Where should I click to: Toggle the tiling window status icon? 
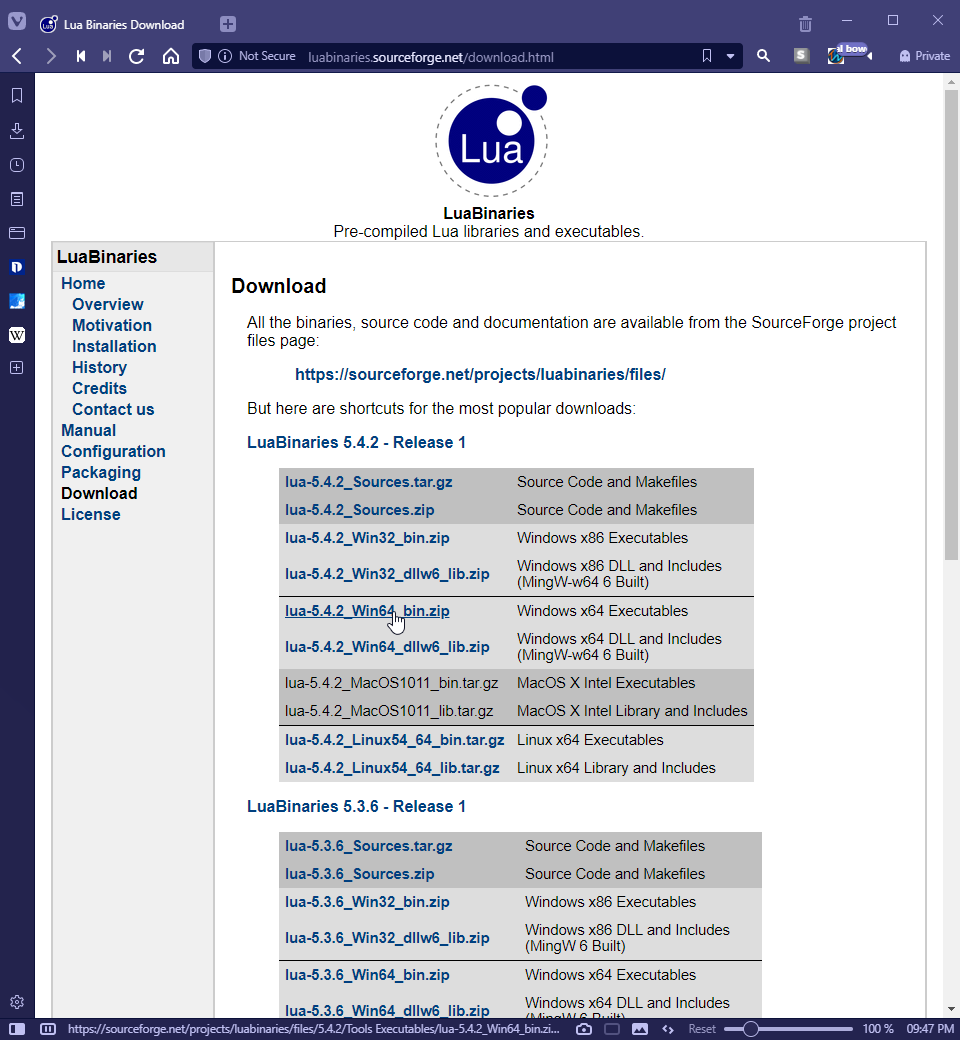[x=612, y=1029]
